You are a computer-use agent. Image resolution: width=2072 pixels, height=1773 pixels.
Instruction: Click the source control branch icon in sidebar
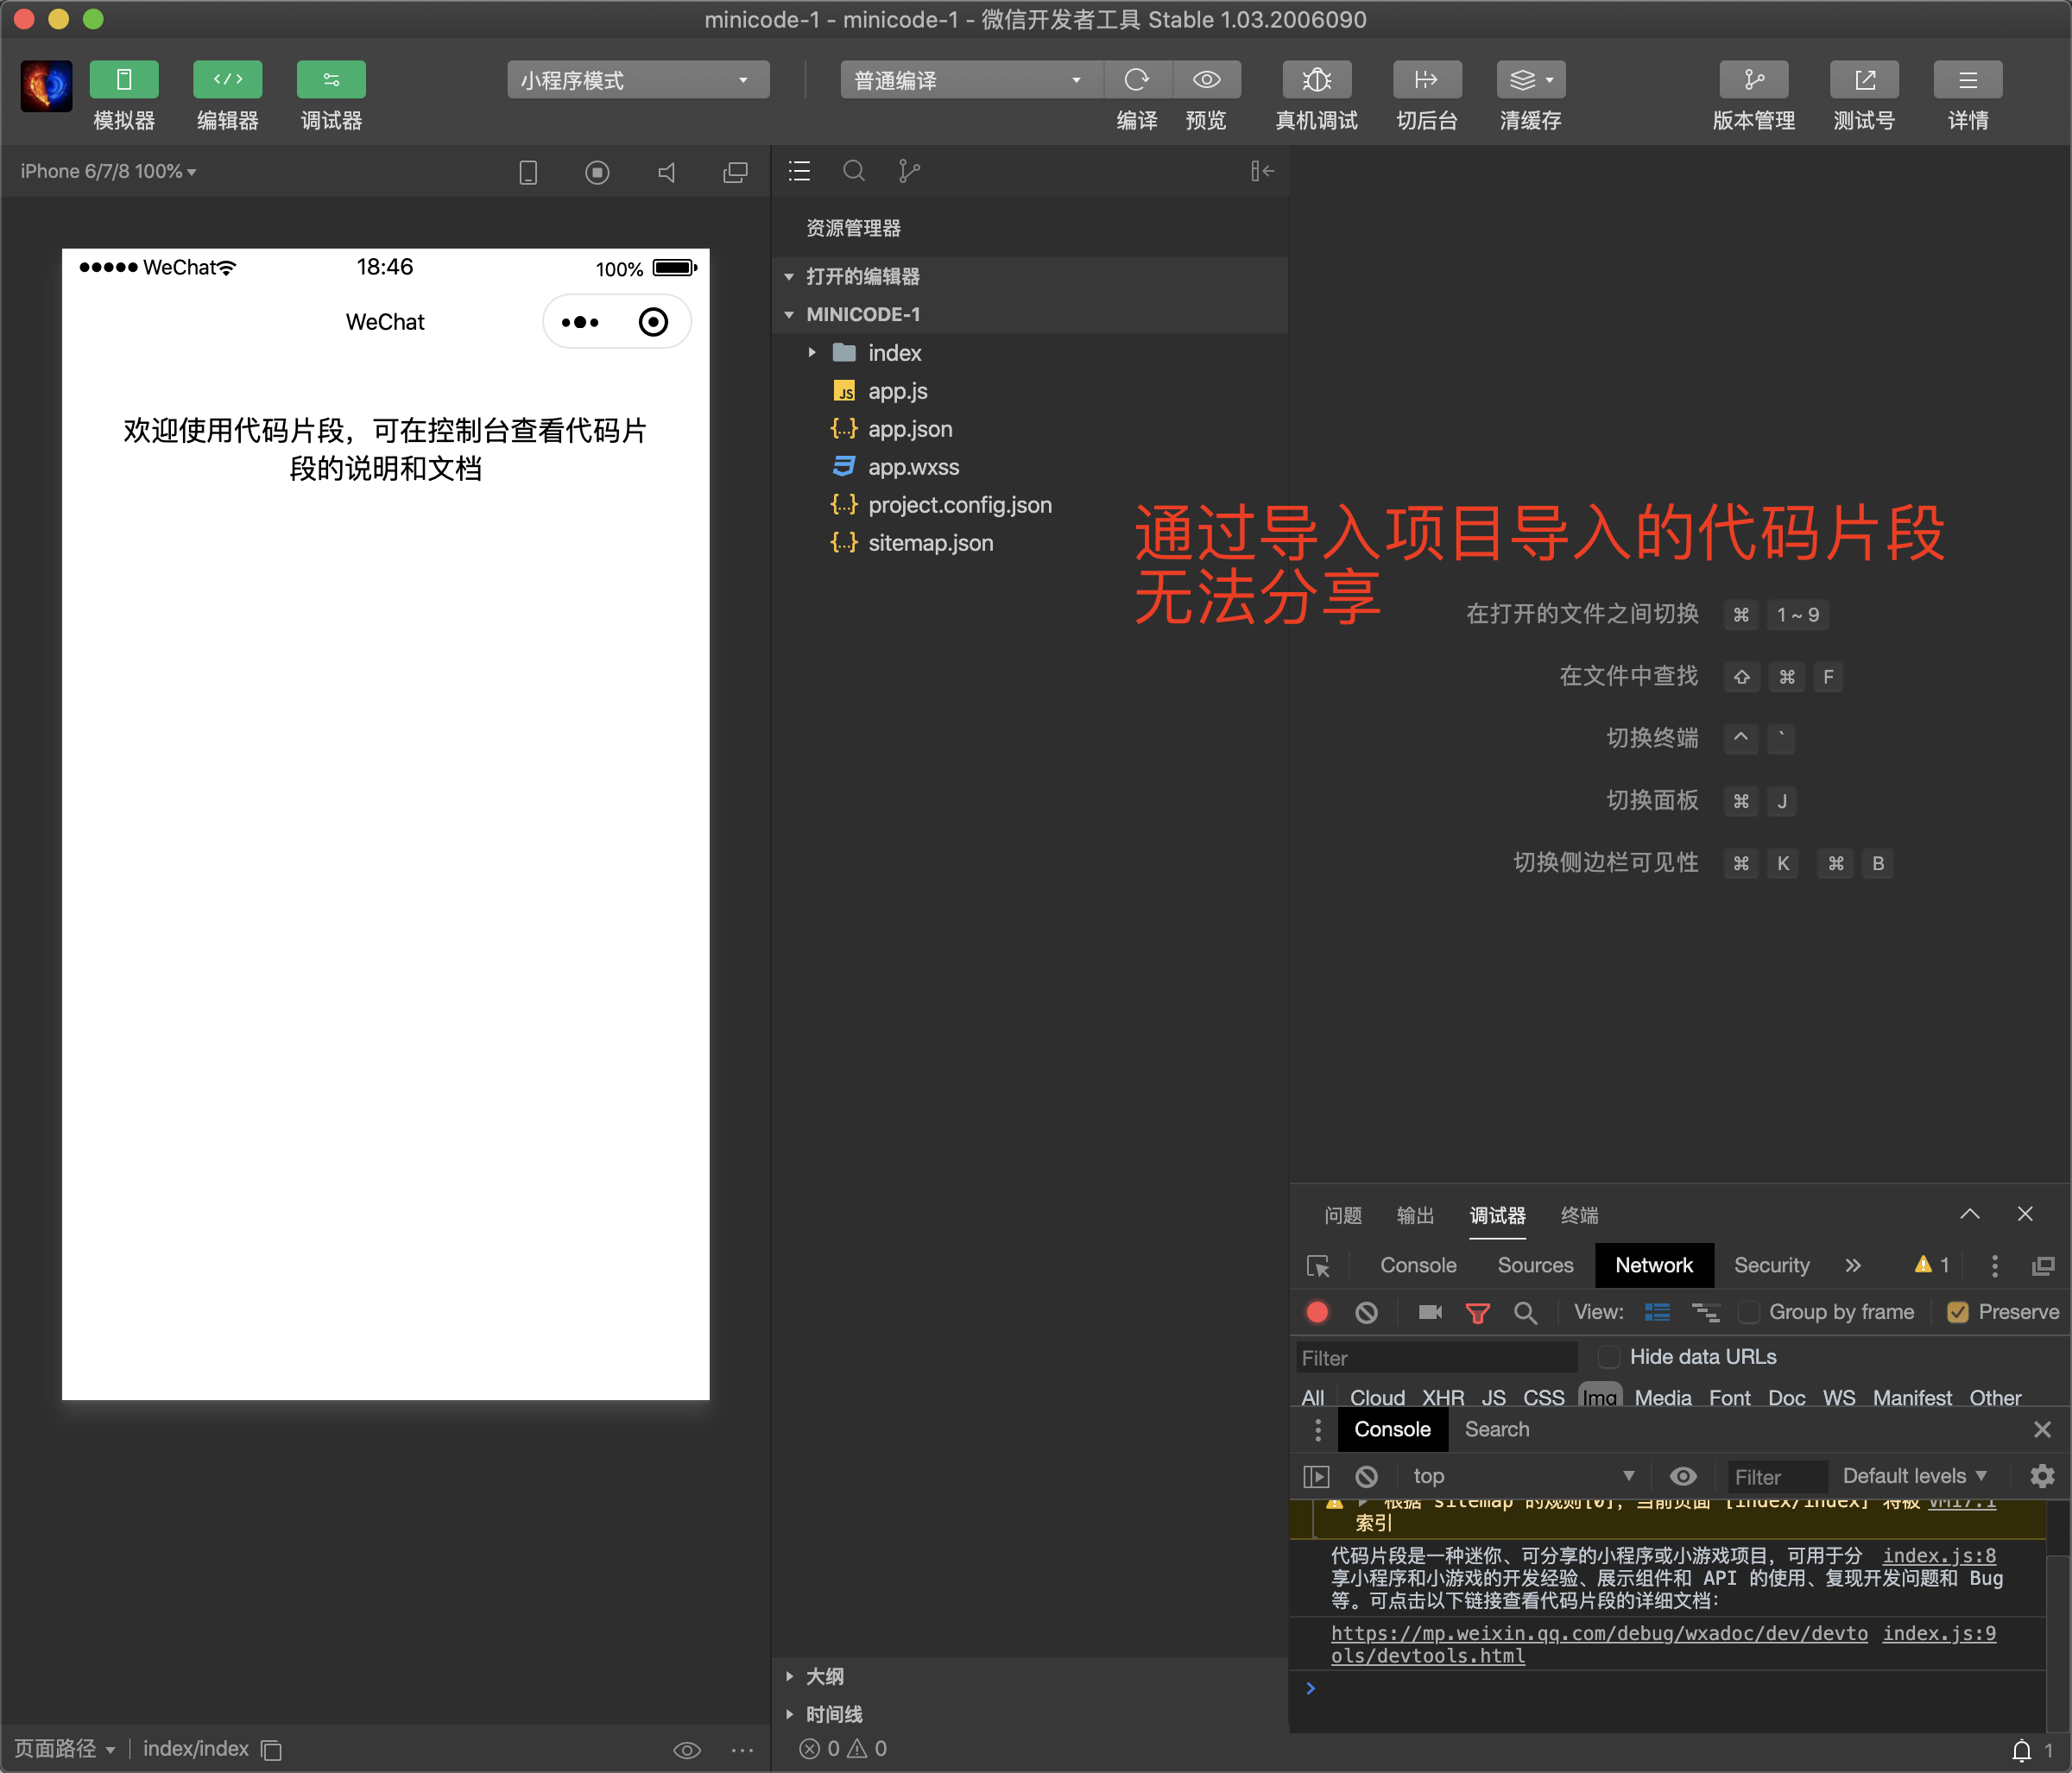tap(908, 172)
